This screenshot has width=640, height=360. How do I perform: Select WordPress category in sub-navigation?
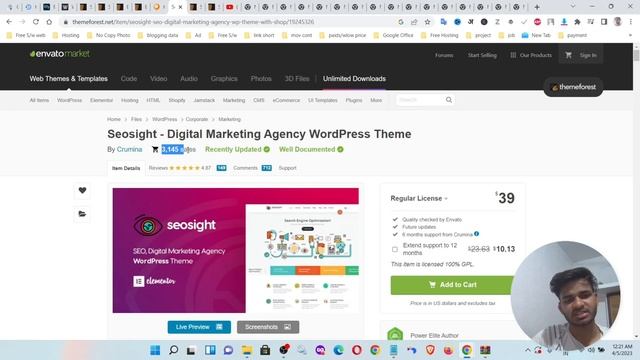click(69, 100)
